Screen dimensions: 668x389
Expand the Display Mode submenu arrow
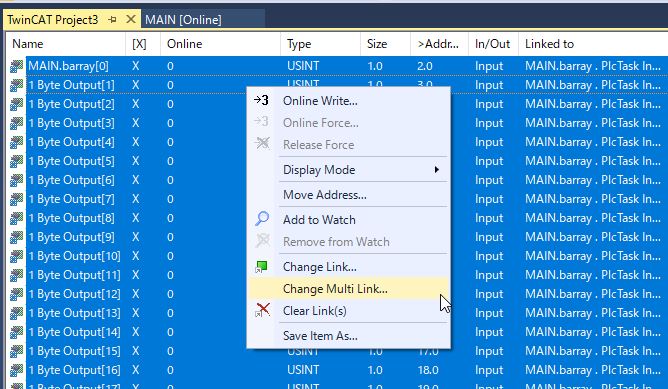click(436, 170)
